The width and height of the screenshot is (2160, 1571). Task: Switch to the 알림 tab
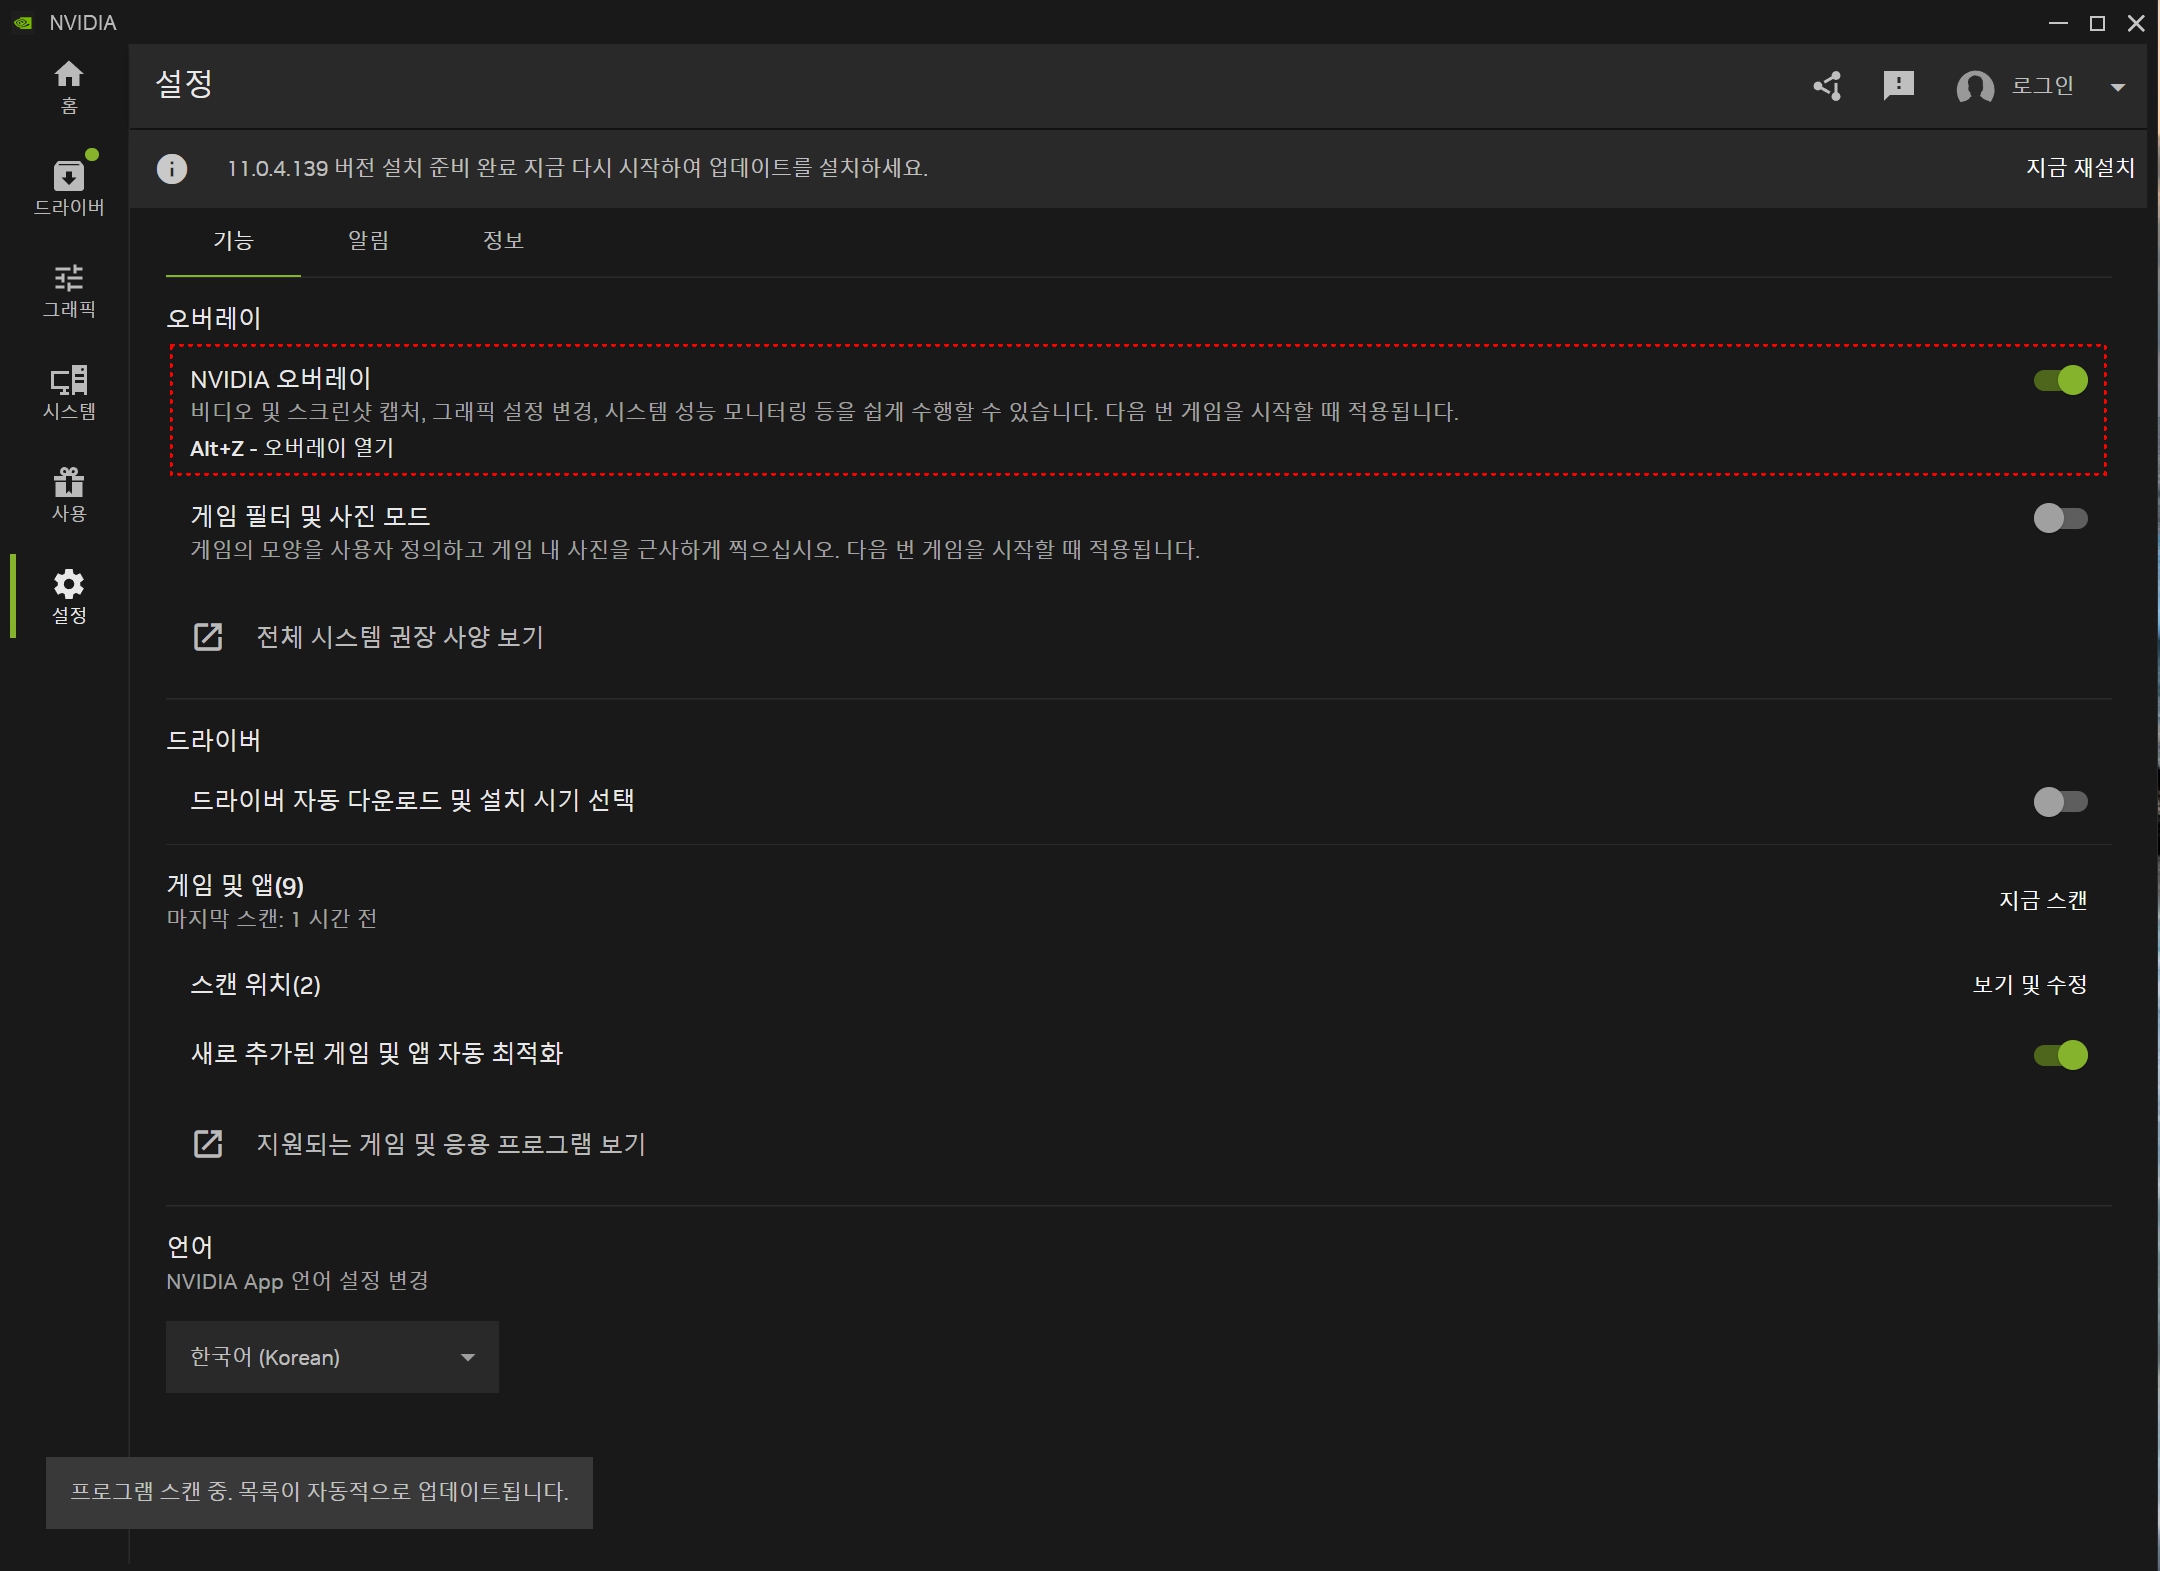coord(368,241)
